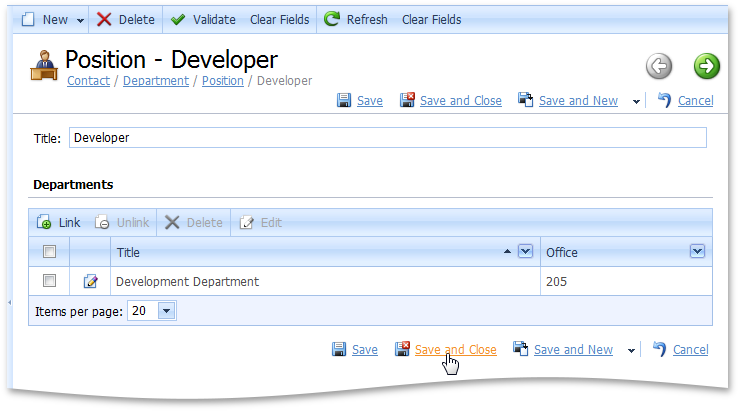Click the top Cancel undo arrow icon
The height and width of the screenshot is (414, 741).
point(664,100)
